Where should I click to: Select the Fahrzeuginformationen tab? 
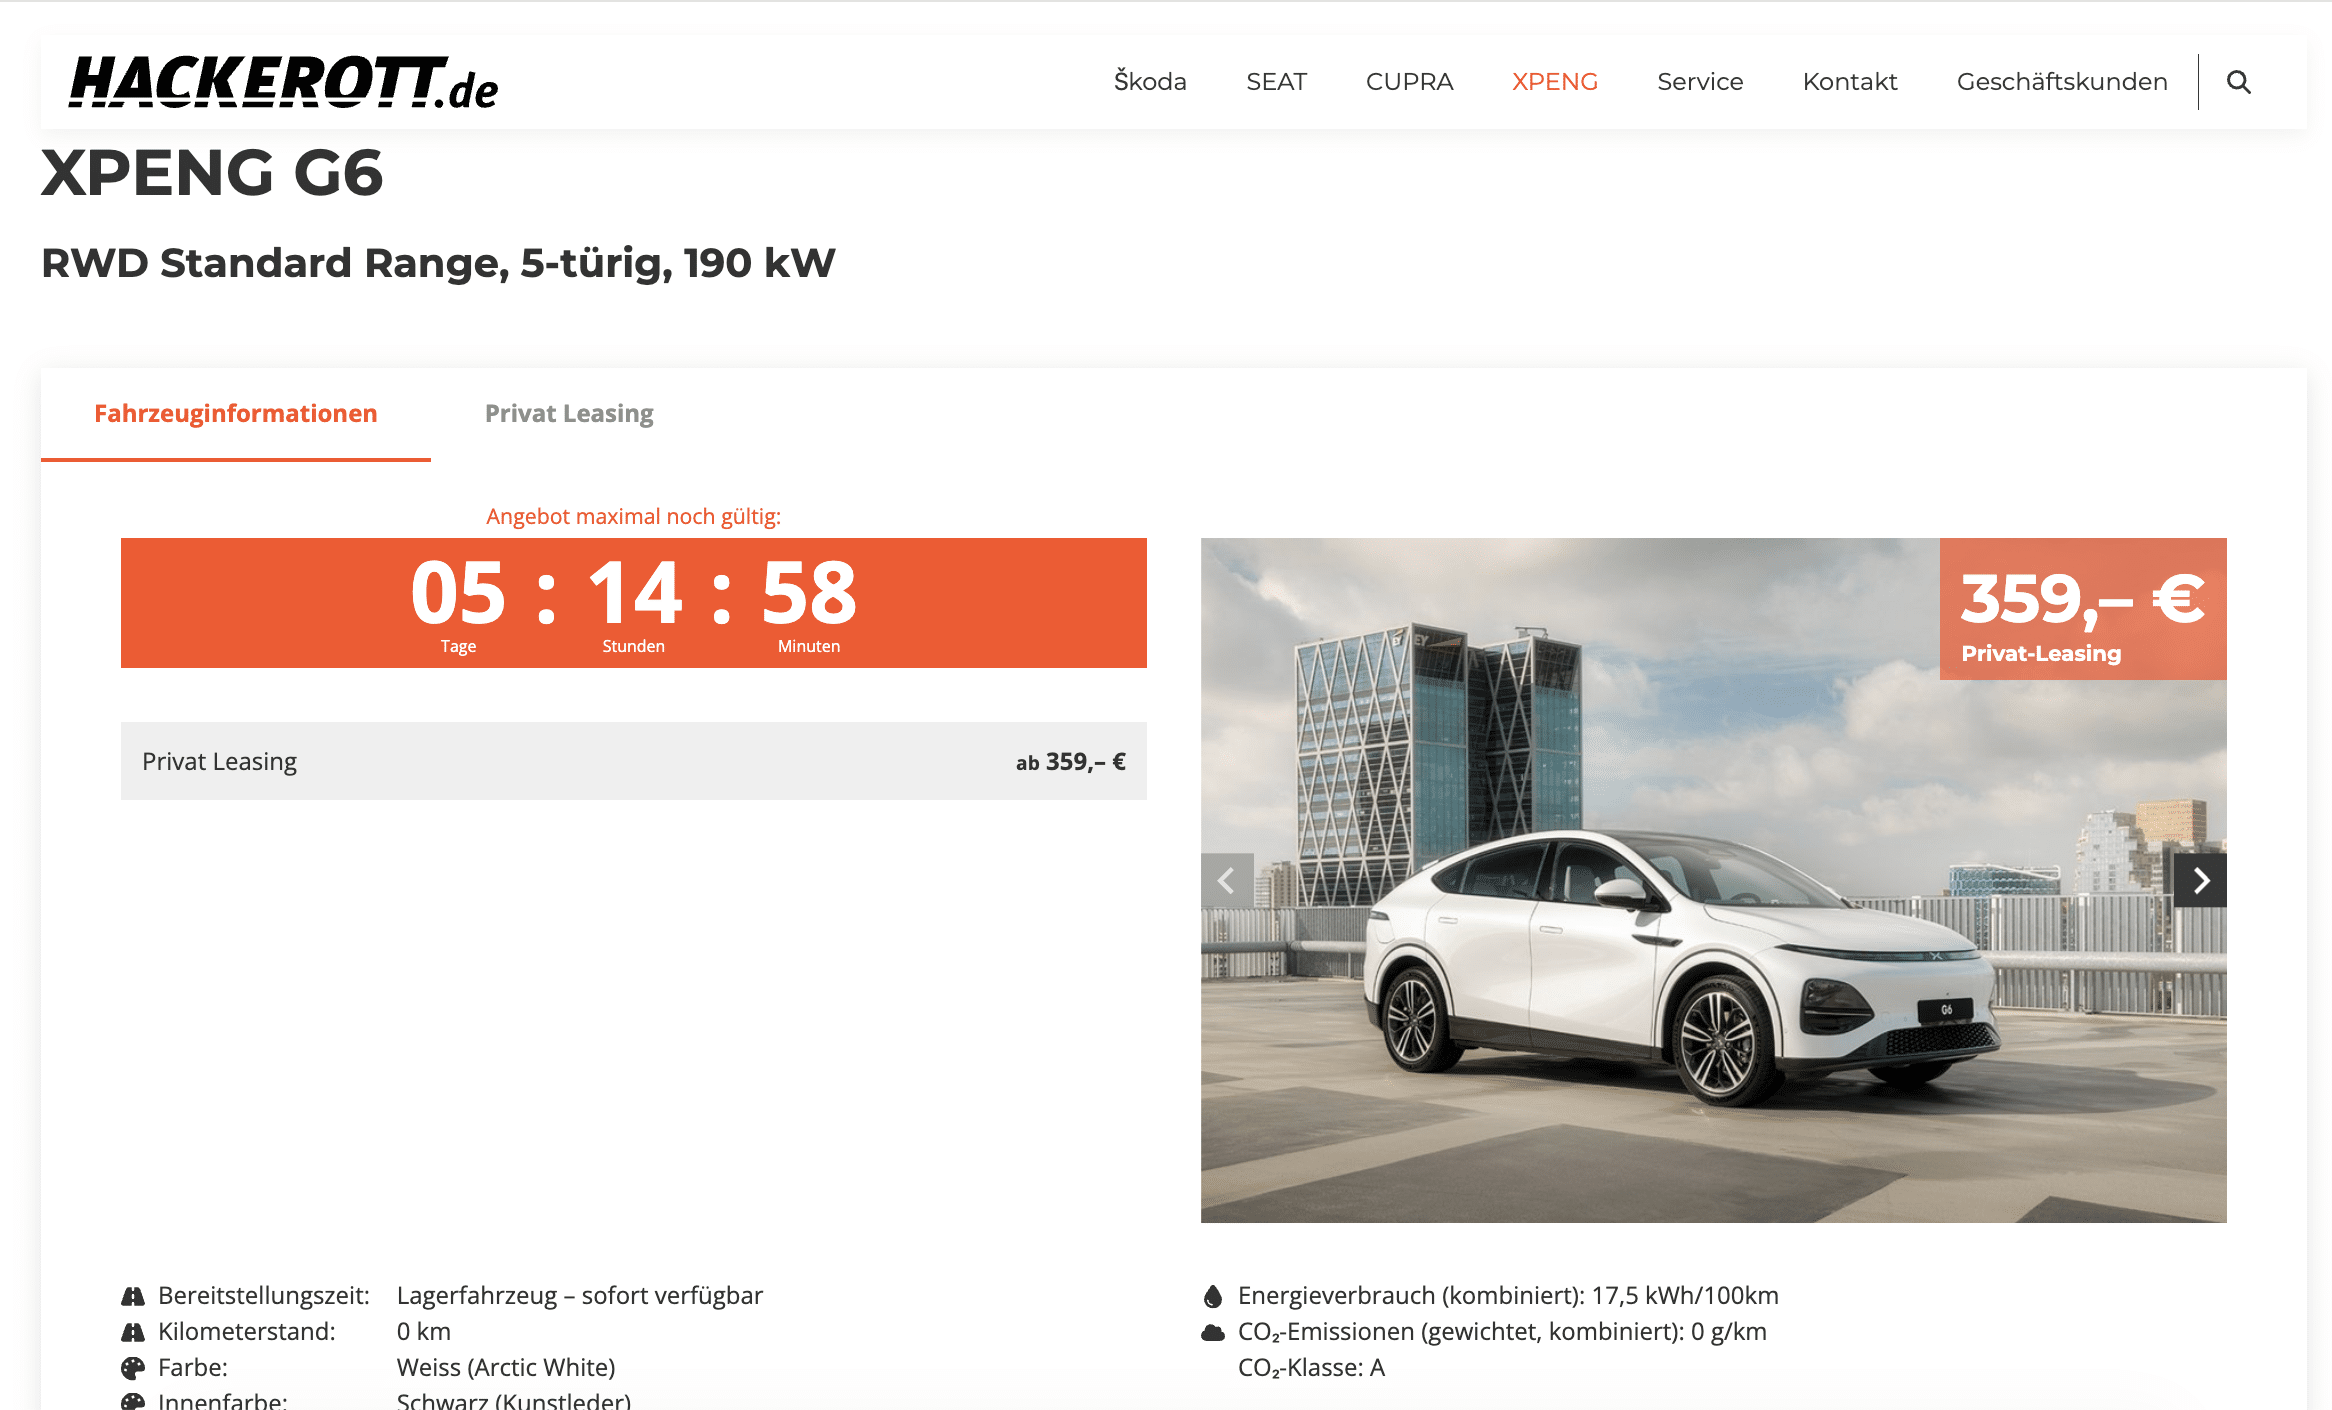(236, 414)
